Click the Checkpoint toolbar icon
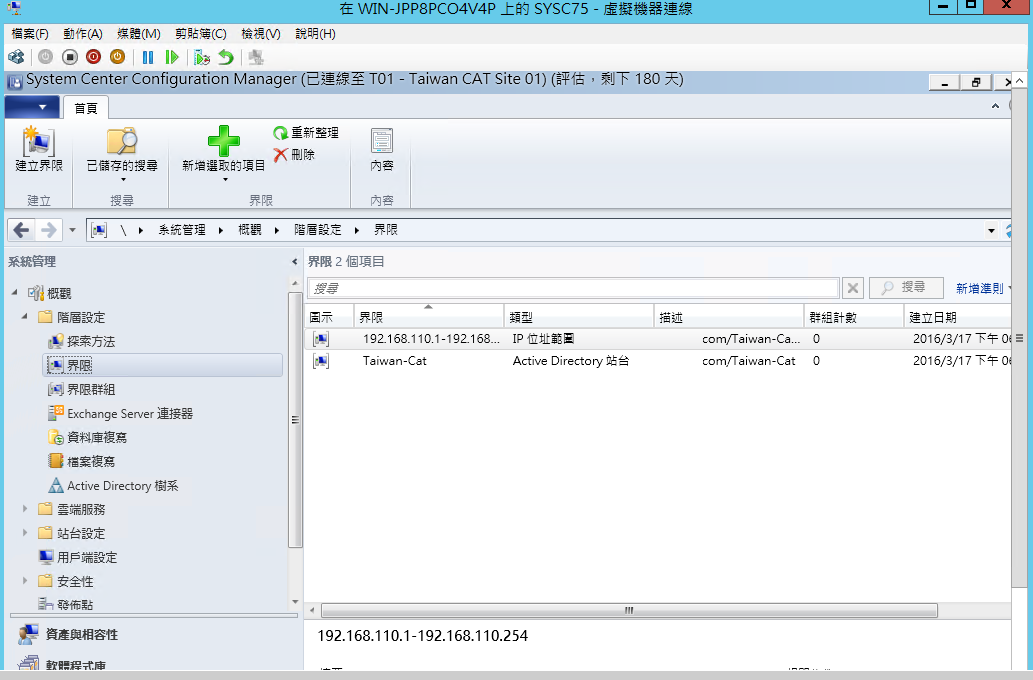Viewport: 1033px width, 680px height. tap(202, 57)
